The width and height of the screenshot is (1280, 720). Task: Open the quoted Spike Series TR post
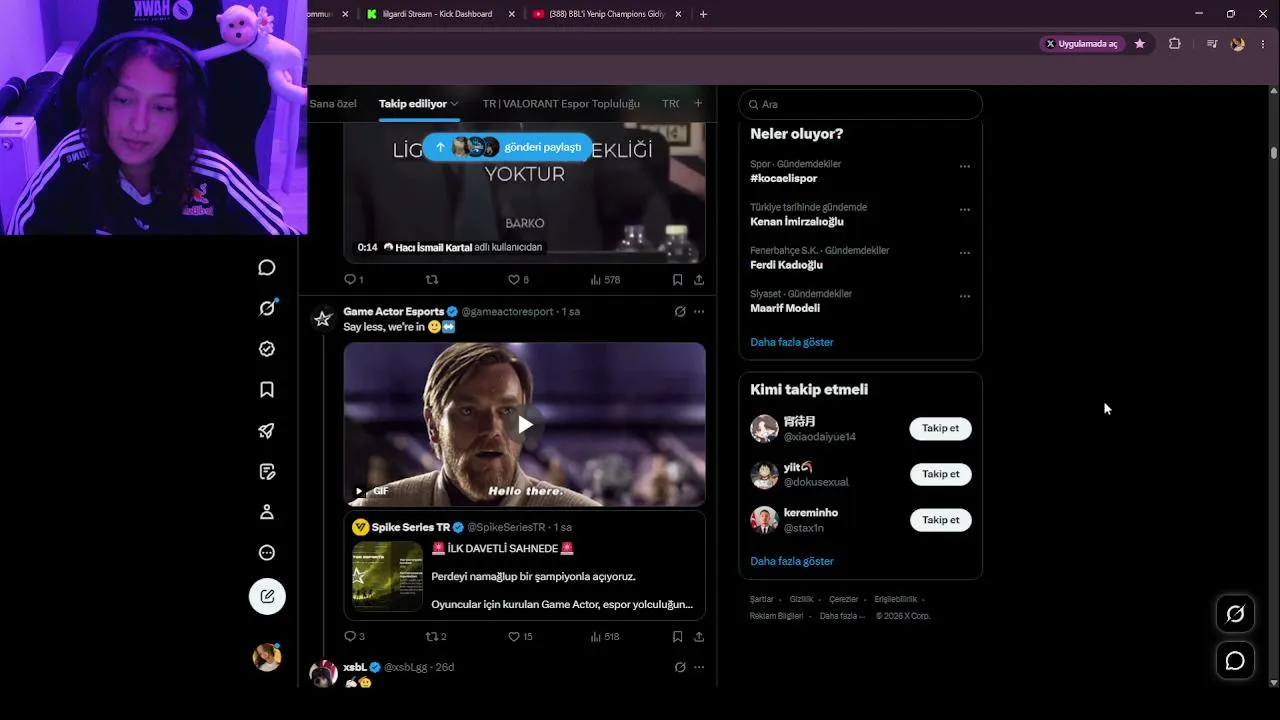click(x=525, y=566)
